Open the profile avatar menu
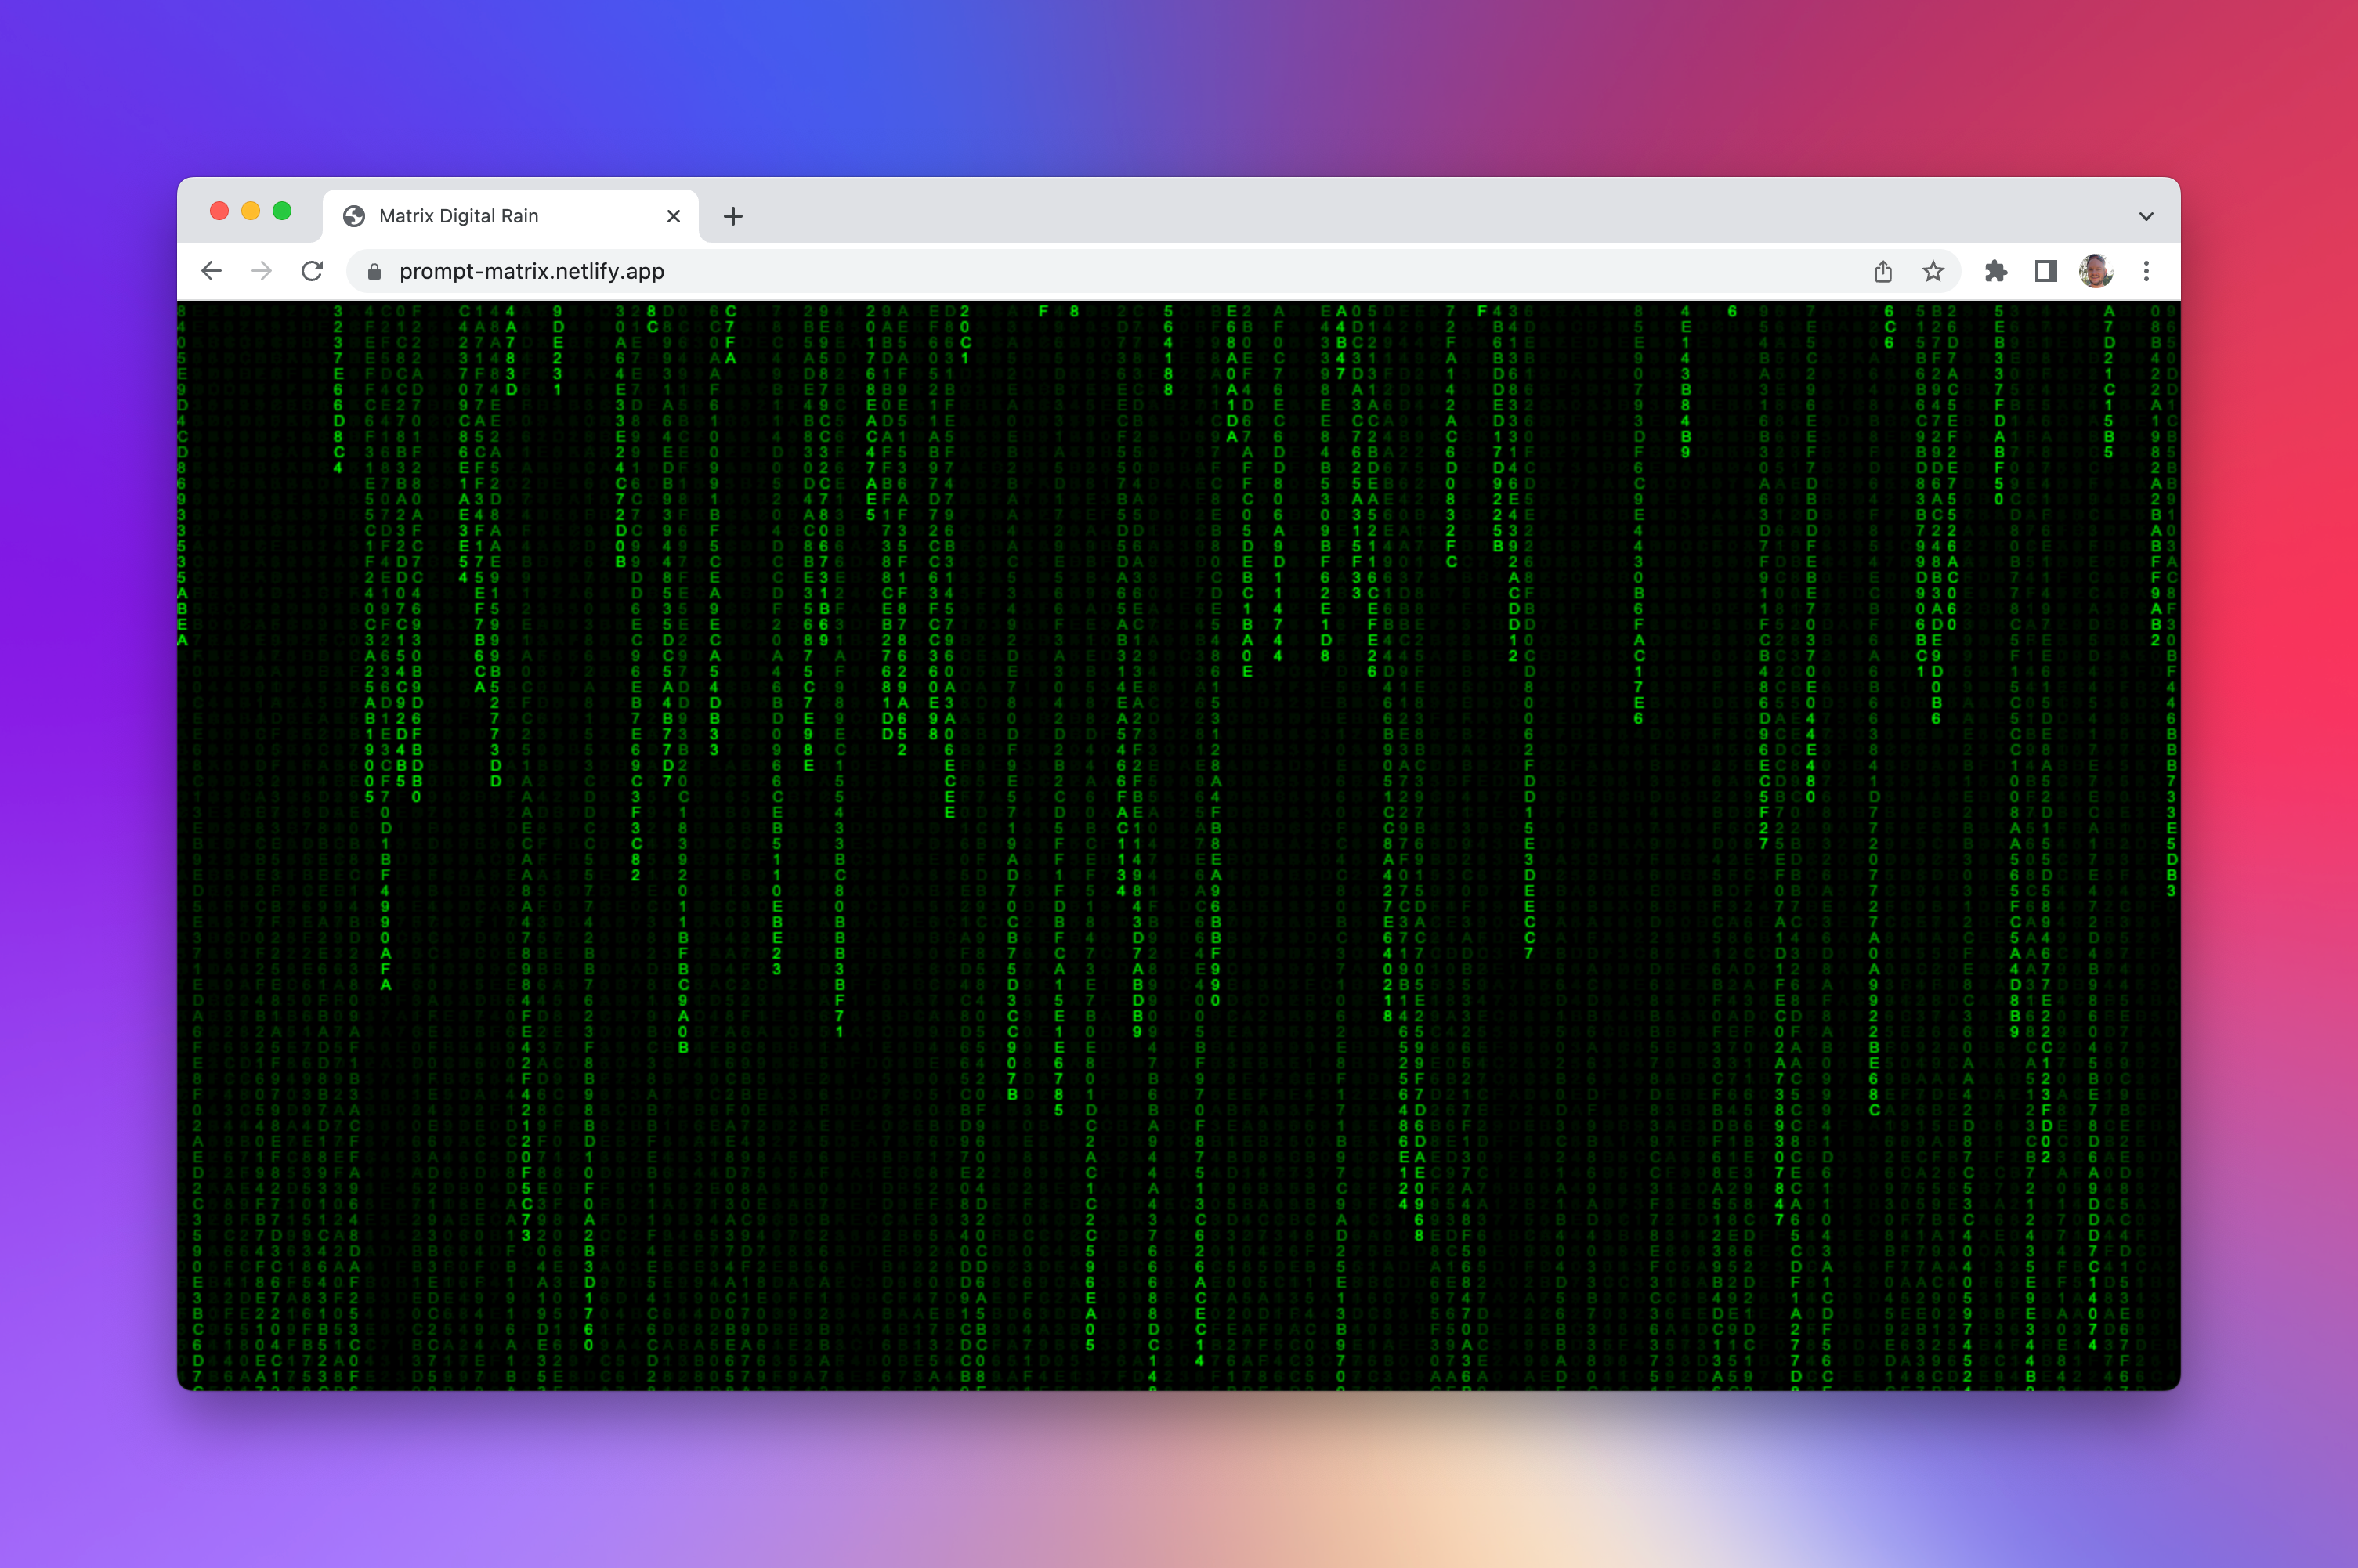Image resolution: width=2358 pixels, height=1568 pixels. pos(2095,271)
